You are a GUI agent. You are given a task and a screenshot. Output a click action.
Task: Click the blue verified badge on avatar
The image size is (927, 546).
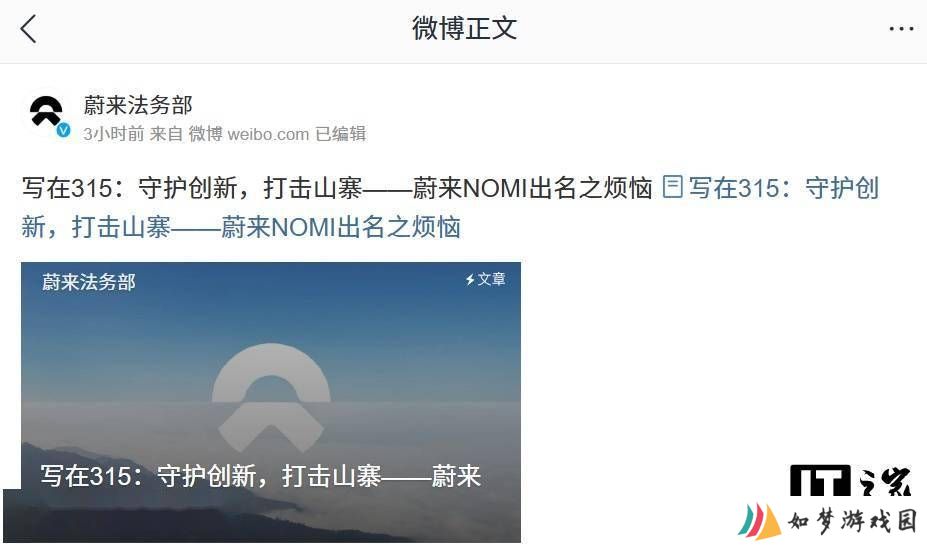(x=63, y=130)
